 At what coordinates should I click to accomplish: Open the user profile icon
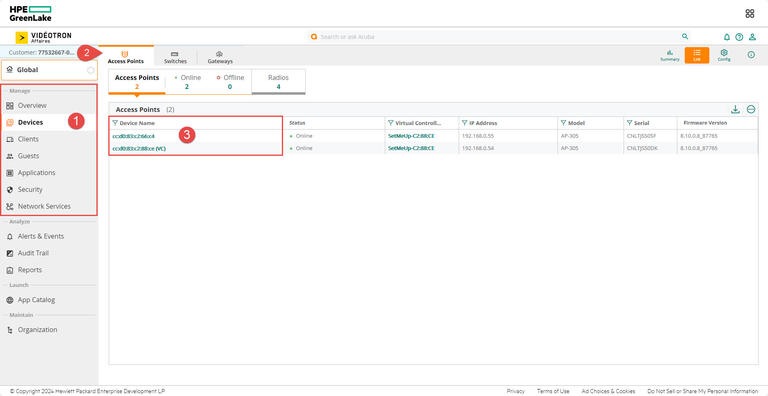(x=752, y=37)
